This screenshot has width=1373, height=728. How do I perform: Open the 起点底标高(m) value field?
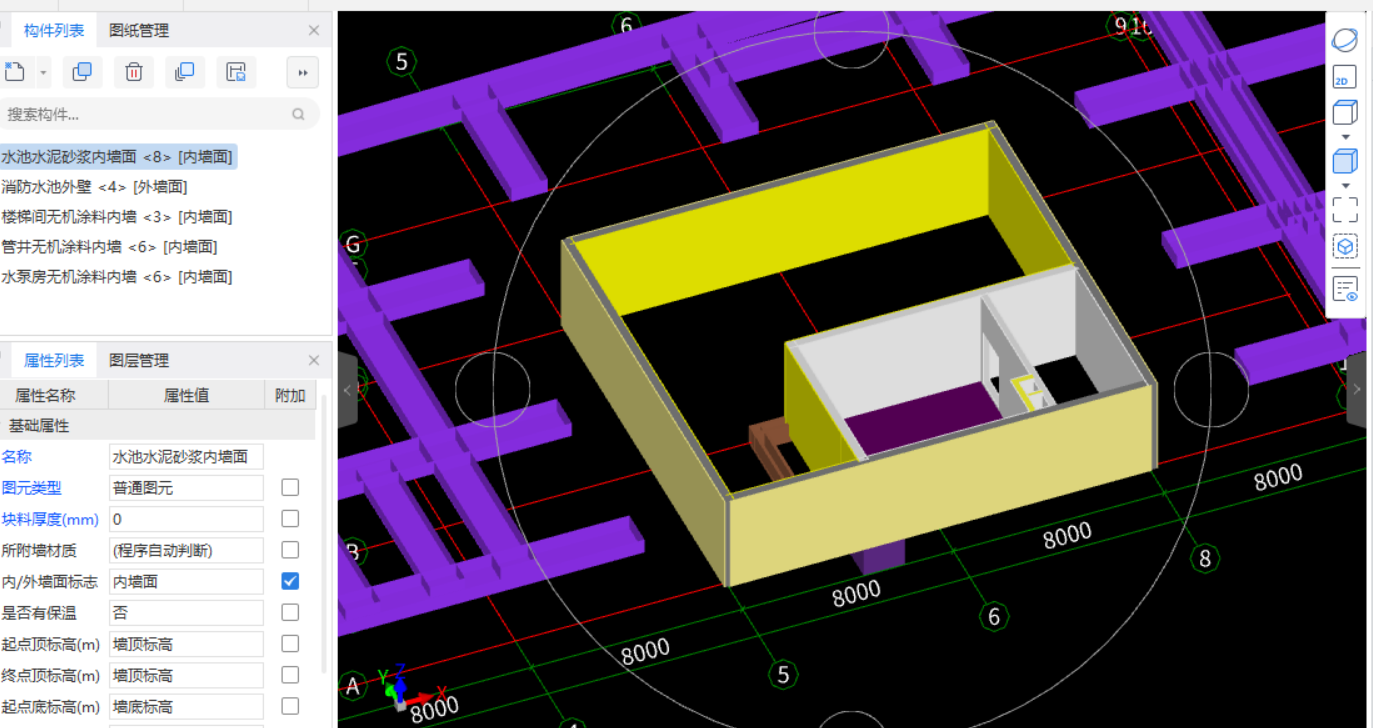click(x=186, y=706)
